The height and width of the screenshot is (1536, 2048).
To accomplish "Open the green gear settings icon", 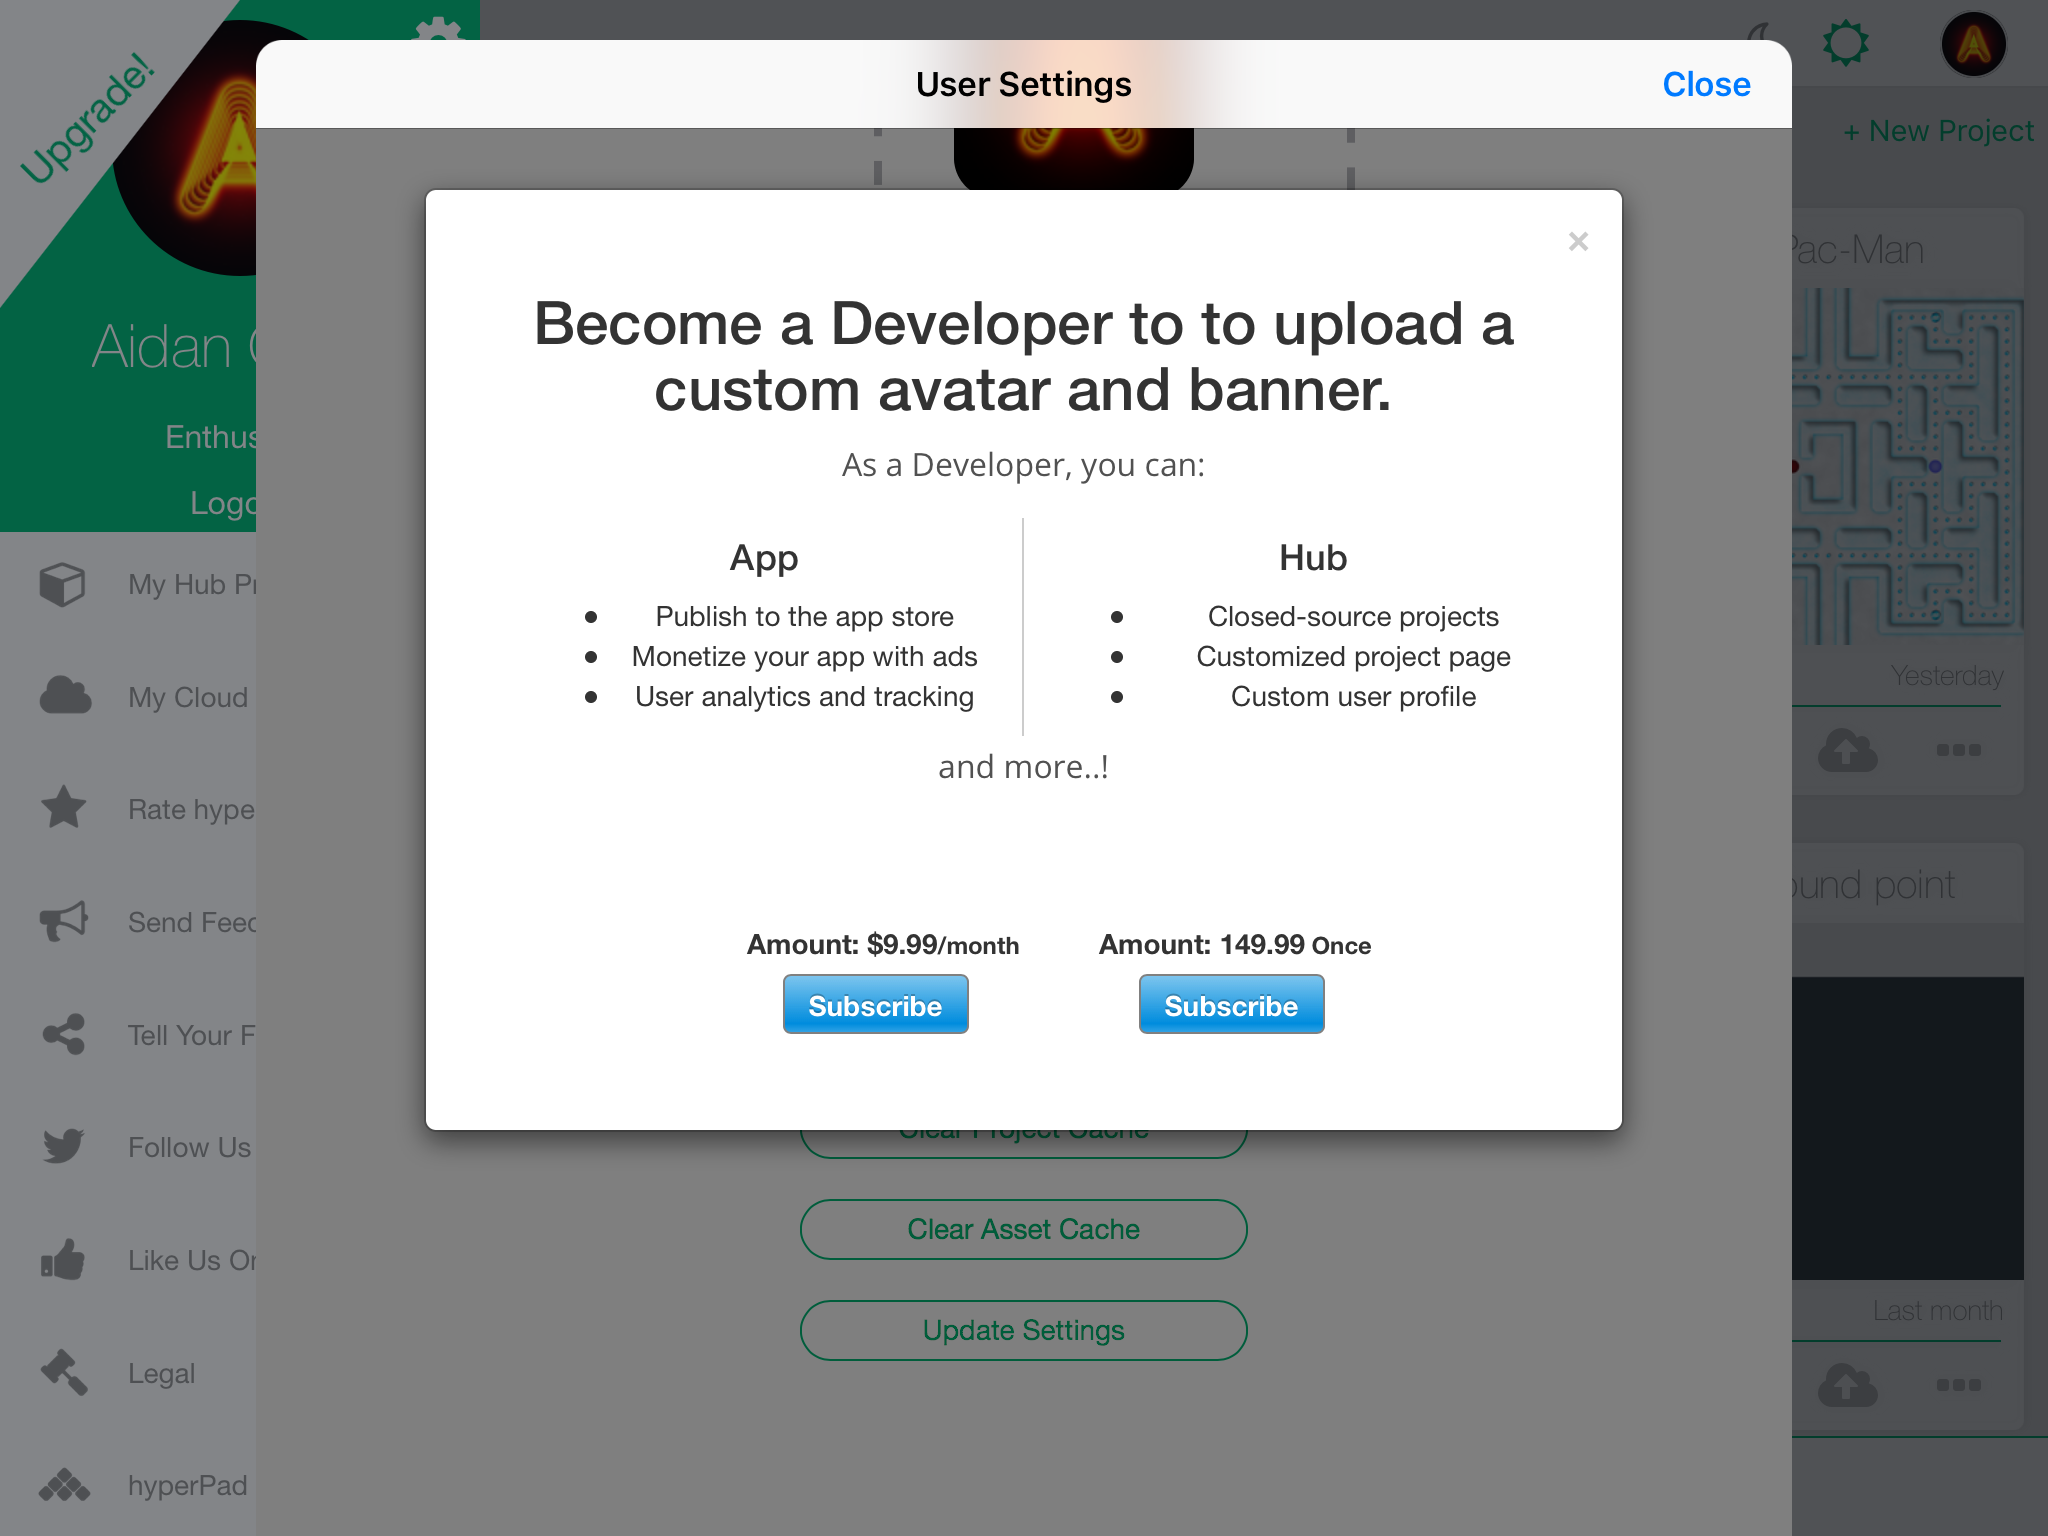I will click(x=1845, y=44).
